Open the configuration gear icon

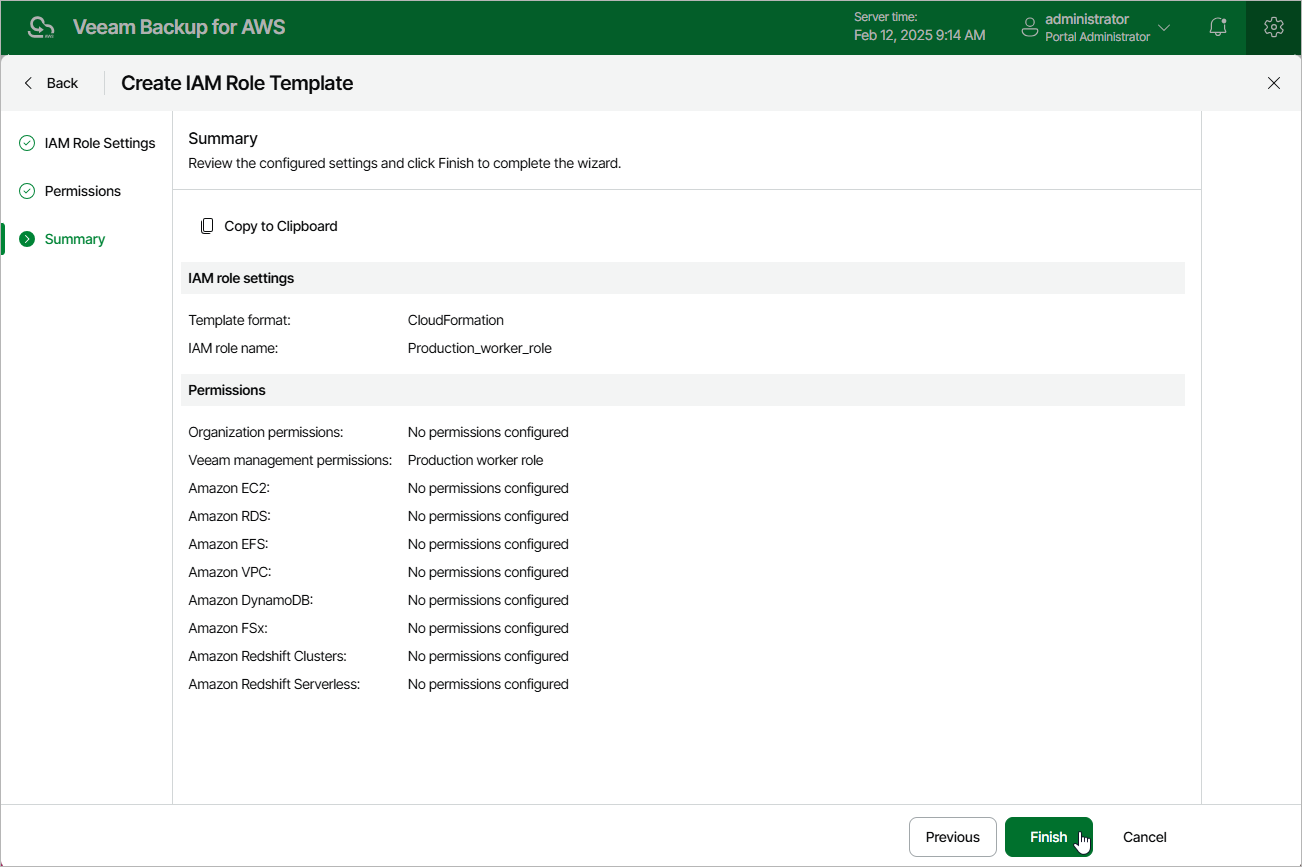point(1273,27)
